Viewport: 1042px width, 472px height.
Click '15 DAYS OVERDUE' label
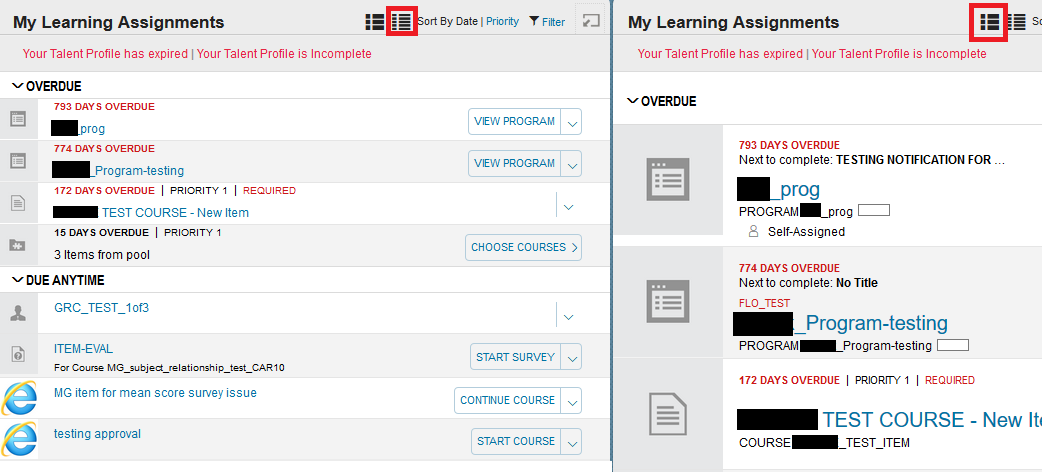101,233
